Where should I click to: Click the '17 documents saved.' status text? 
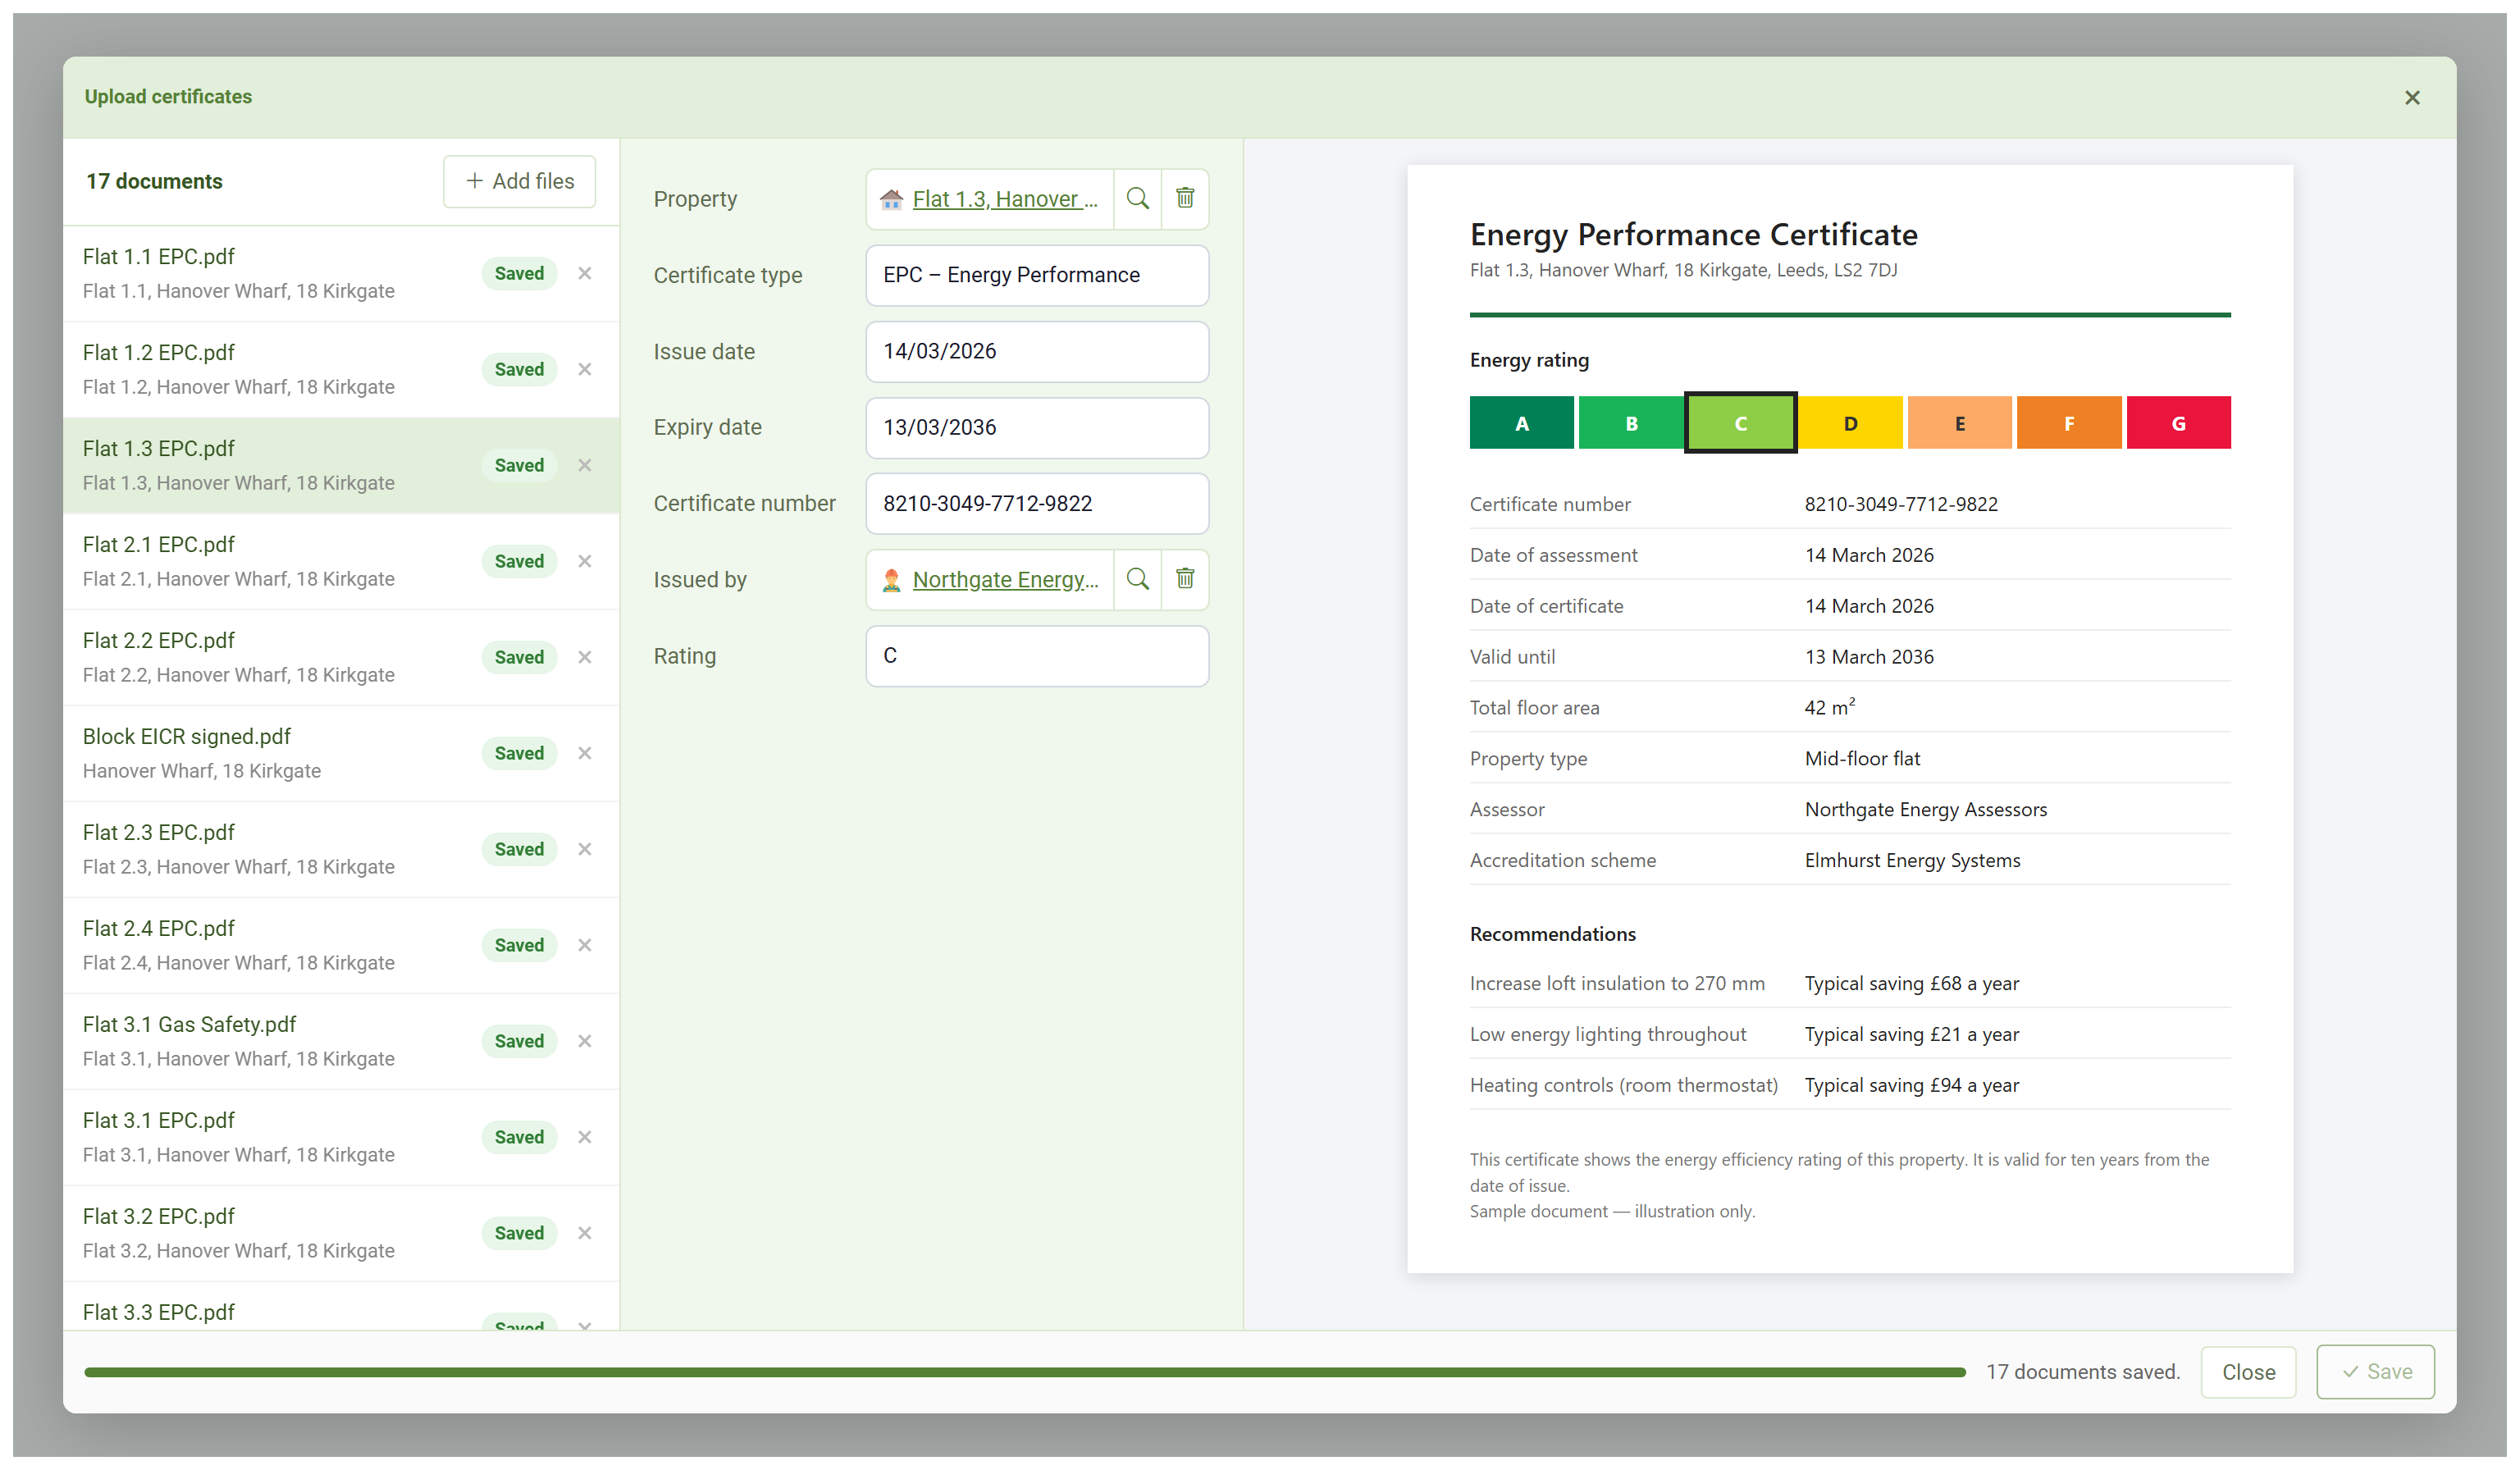coord(2082,1372)
